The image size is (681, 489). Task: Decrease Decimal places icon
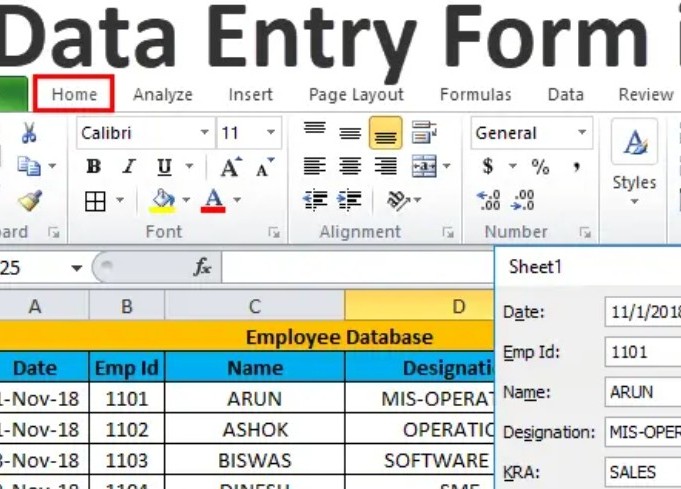click(522, 200)
